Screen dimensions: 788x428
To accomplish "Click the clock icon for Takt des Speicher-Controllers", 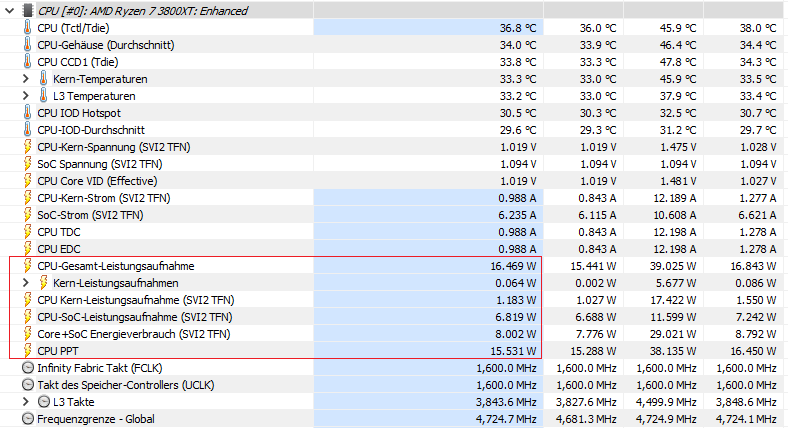I will click(28, 385).
